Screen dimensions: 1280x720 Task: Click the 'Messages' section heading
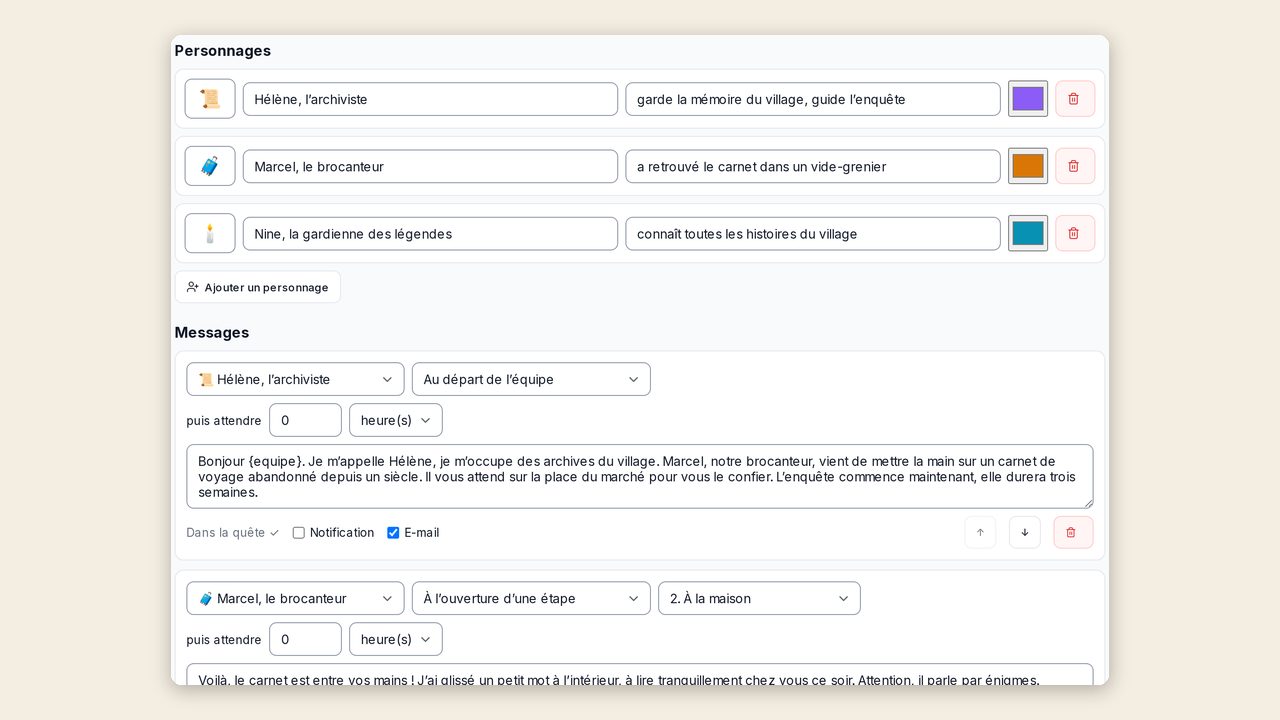coord(212,332)
